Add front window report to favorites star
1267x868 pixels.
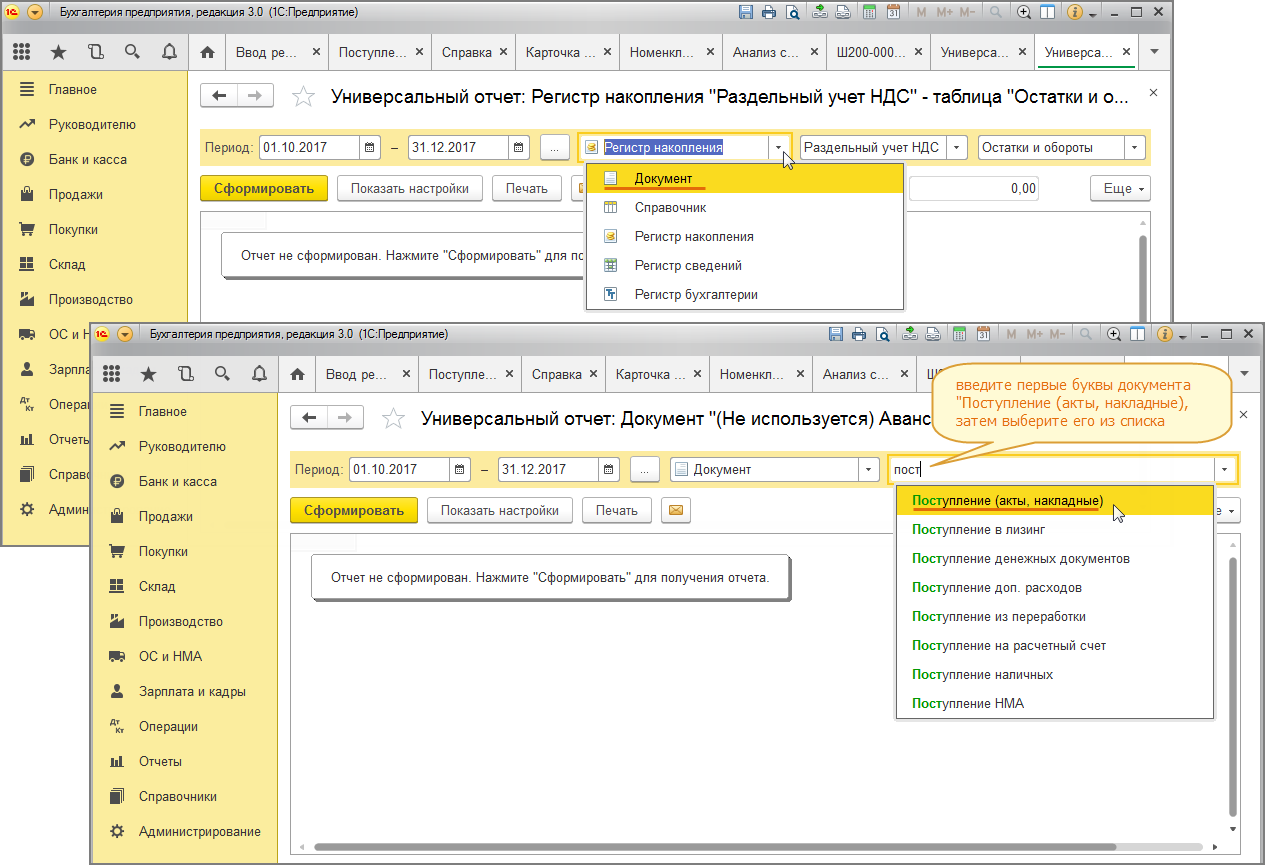coord(394,419)
